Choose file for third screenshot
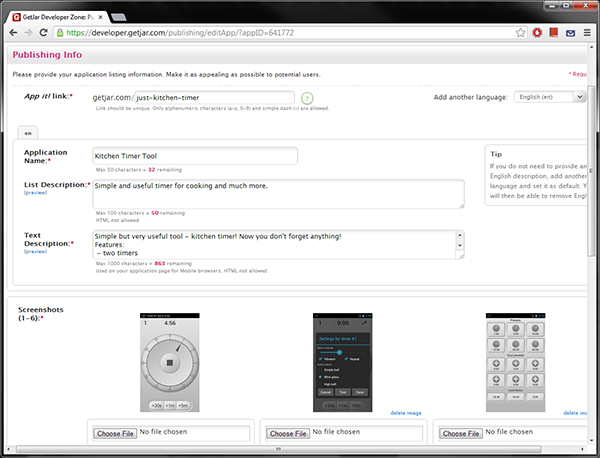 coord(461,434)
